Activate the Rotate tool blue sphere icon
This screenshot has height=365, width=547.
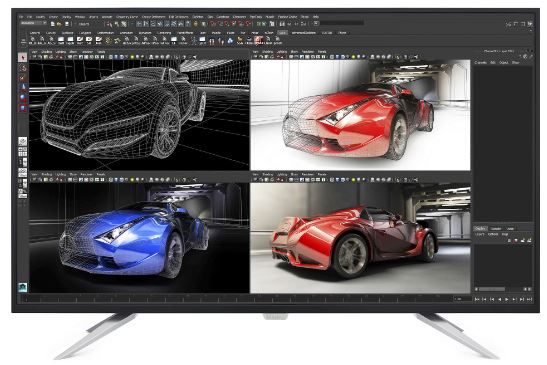pyautogui.click(x=23, y=98)
